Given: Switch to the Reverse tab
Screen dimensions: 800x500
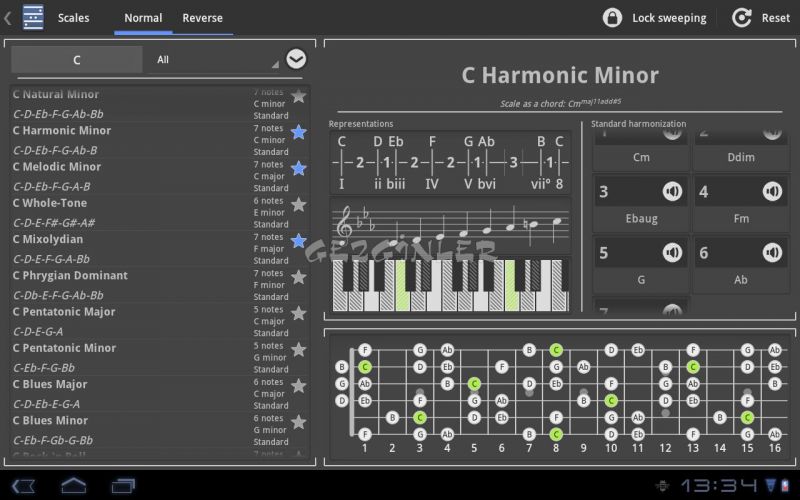Looking at the screenshot, I should click(203, 18).
